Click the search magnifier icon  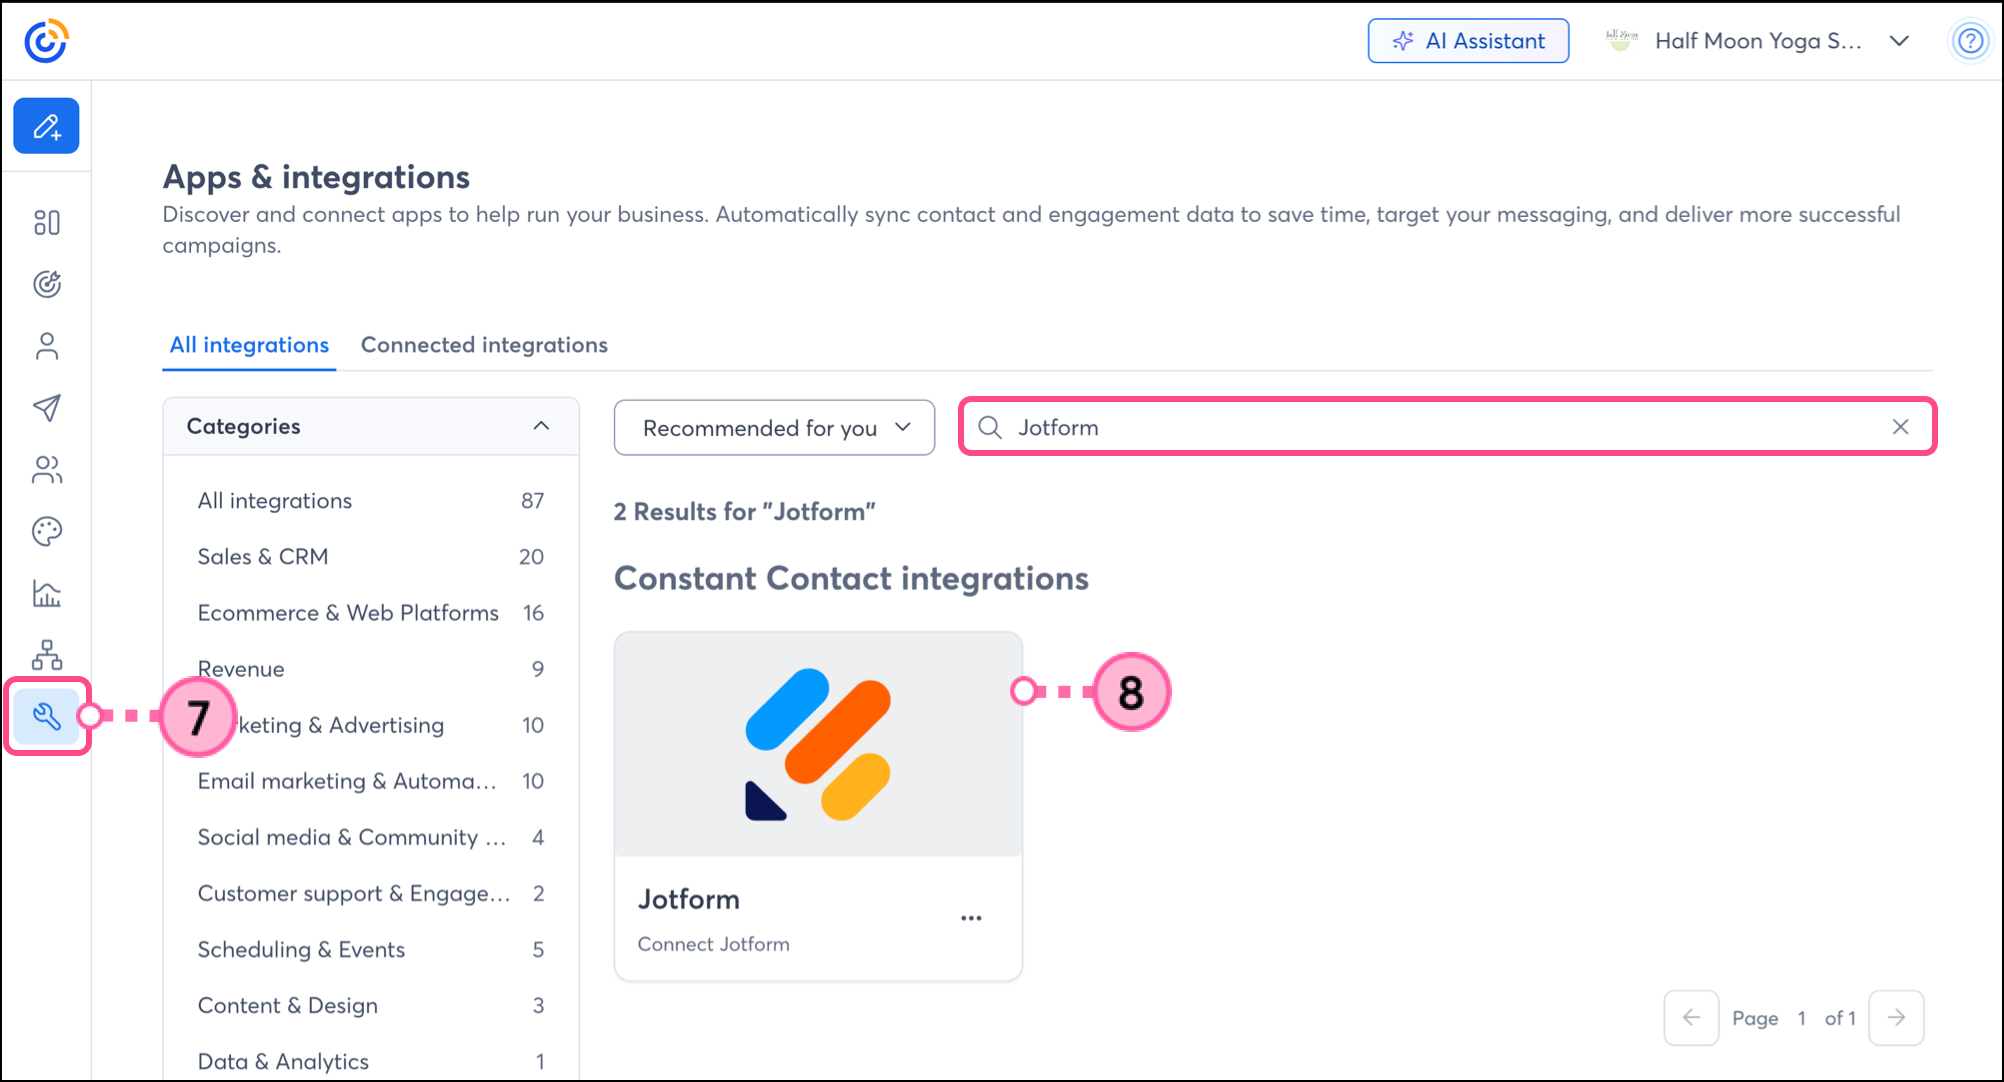pyautogui.click(x=990, y=427)
